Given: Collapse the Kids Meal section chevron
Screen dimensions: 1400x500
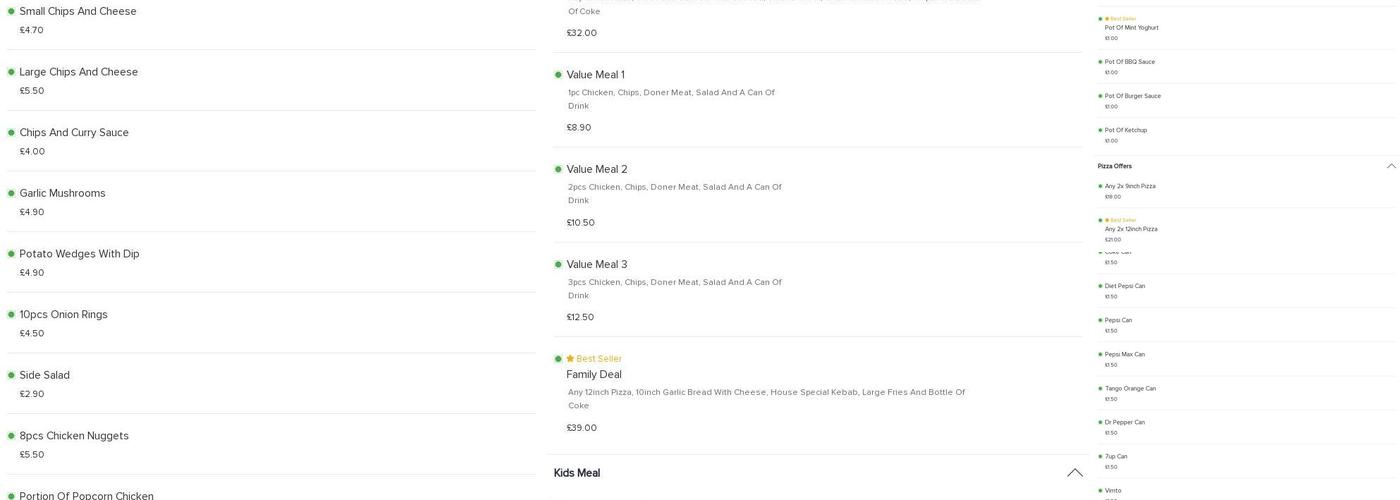Looking at the screenshot, I should click(1074, 473).
